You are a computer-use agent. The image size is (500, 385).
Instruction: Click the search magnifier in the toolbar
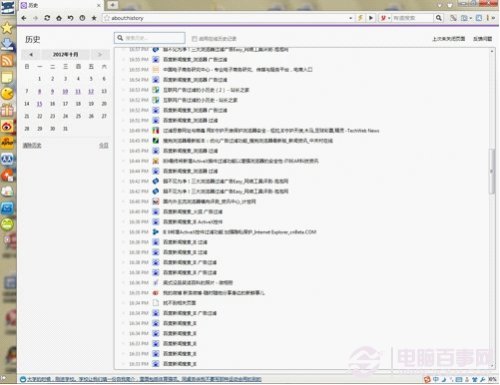439,18
